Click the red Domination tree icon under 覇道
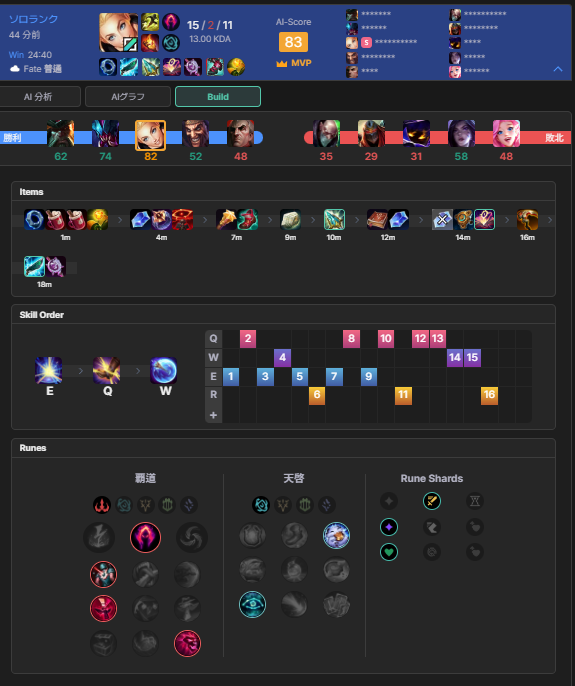The image size is (575, 686). coord(102,505)
